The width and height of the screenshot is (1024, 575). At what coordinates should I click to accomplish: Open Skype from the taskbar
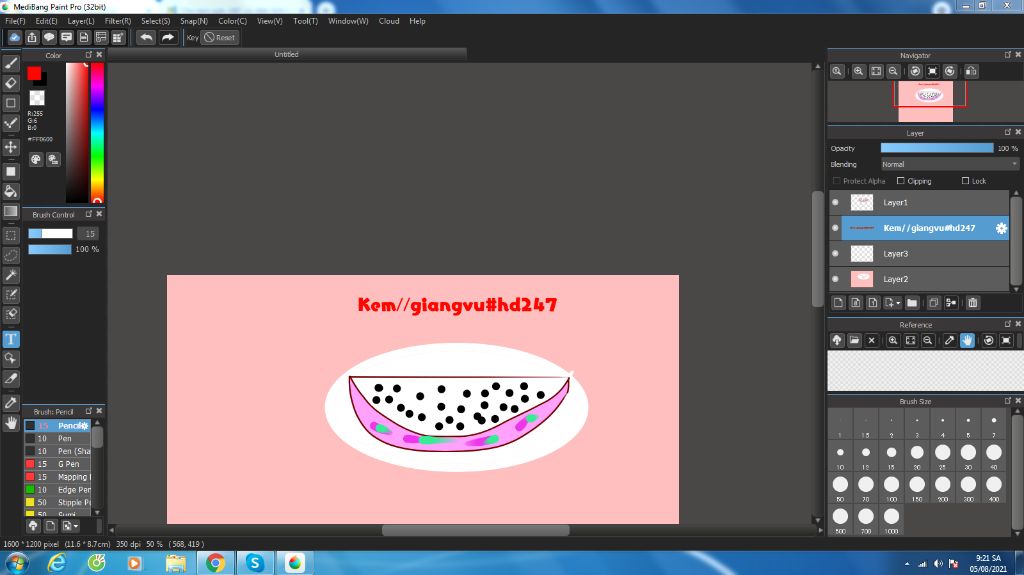(255, 563)
